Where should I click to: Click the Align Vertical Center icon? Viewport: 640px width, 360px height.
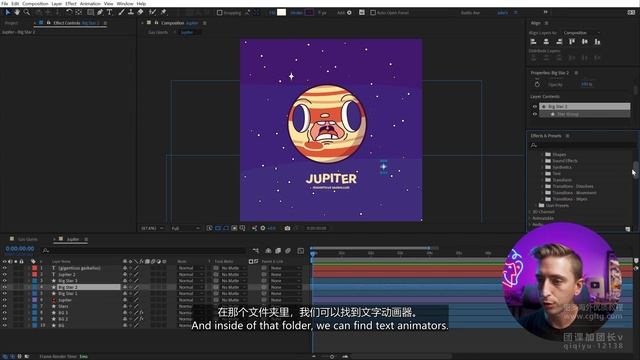pyautogui.click(x=584, y=42)
